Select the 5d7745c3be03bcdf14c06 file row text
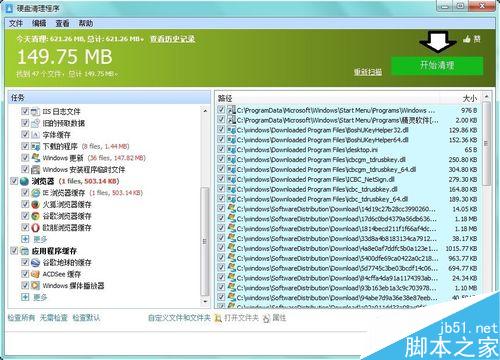The image size is (500, 360). tap(337, 268)
